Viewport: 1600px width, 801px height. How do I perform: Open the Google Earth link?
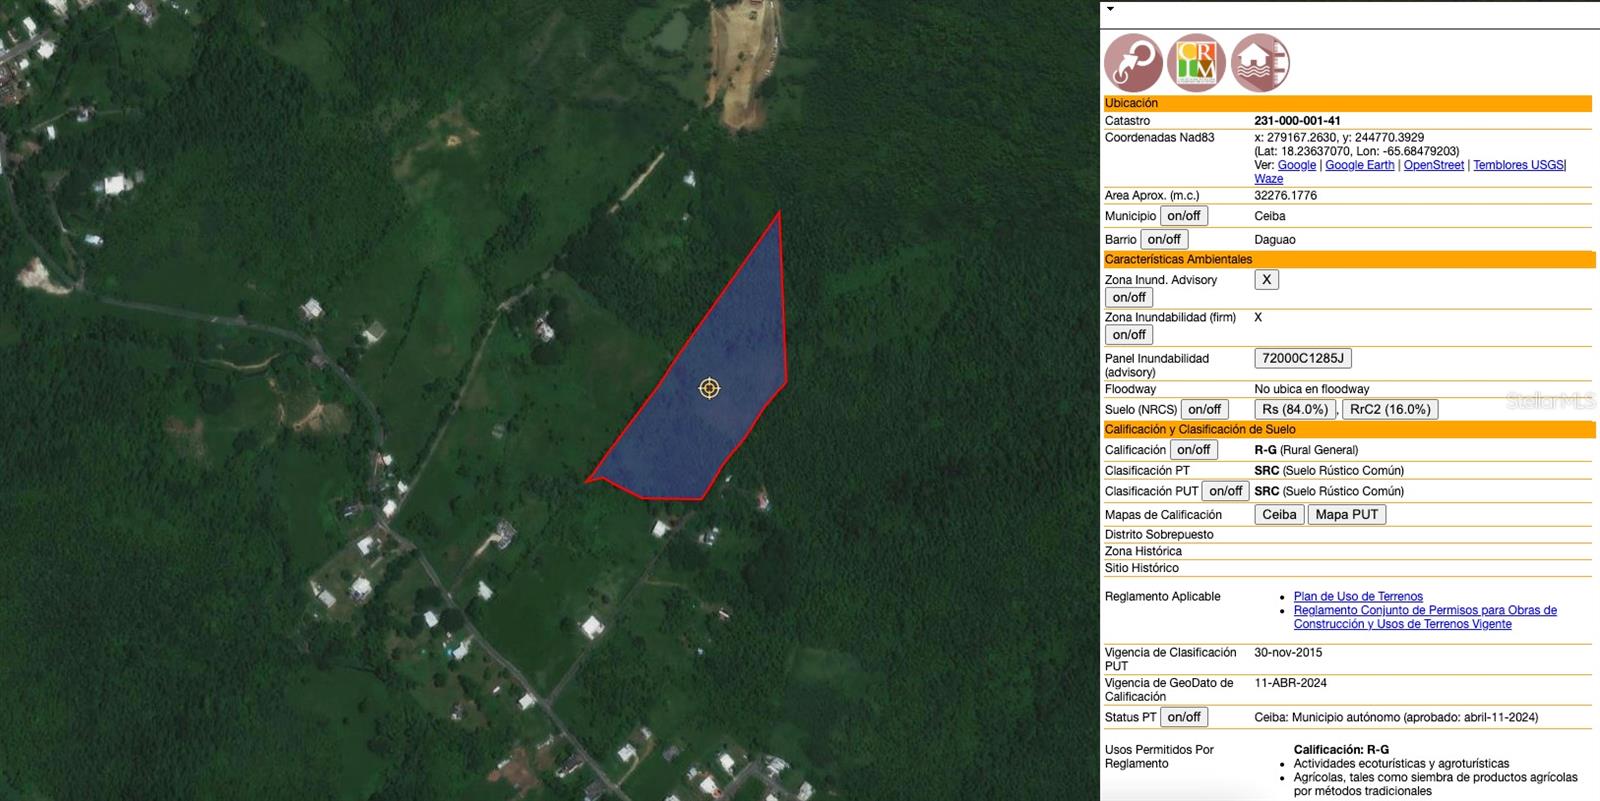(1359, 165)
